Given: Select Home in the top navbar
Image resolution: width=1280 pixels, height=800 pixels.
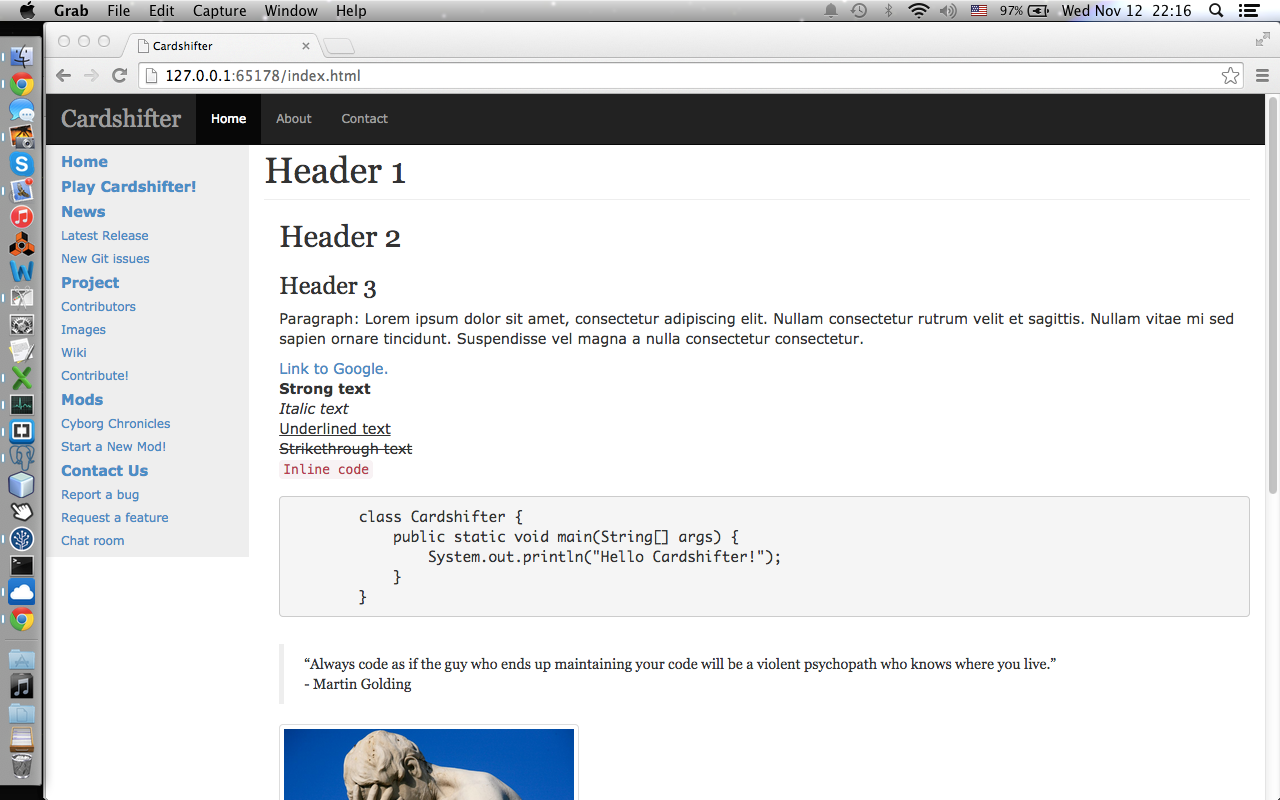Looking at the screenshot, I should click(x=228, y=119).
